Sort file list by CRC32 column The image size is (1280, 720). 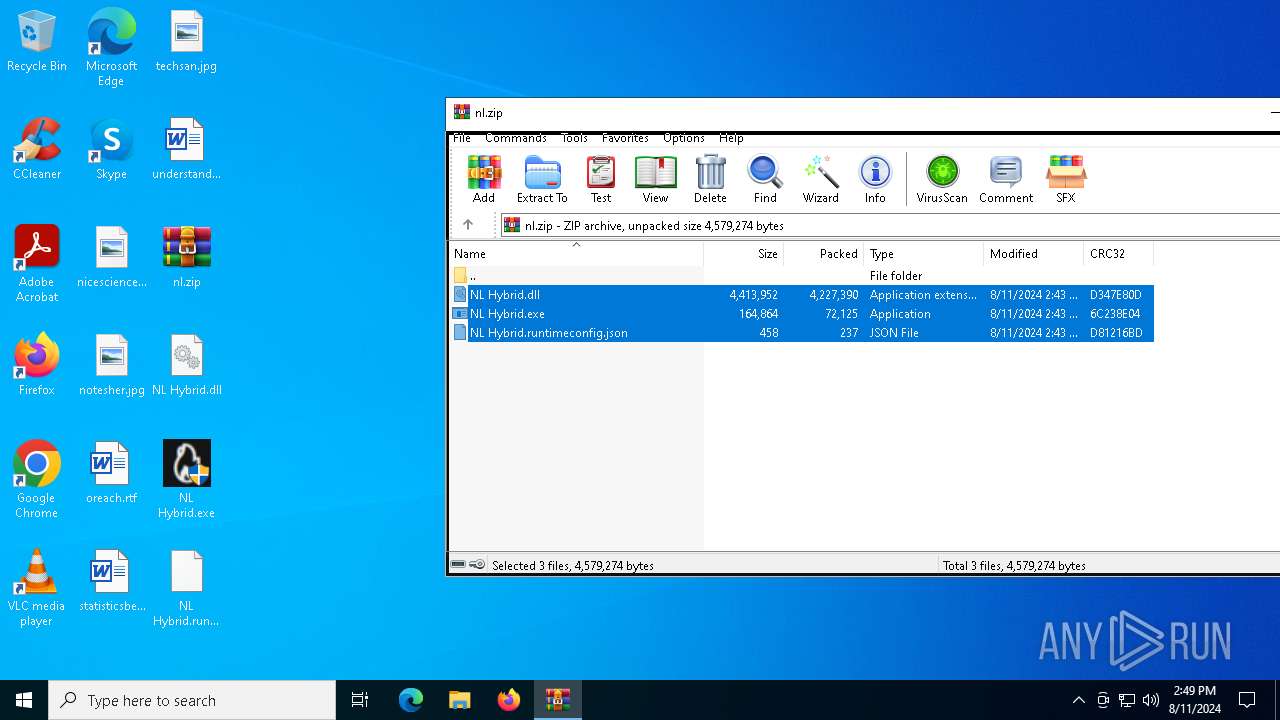(1119, 254)
